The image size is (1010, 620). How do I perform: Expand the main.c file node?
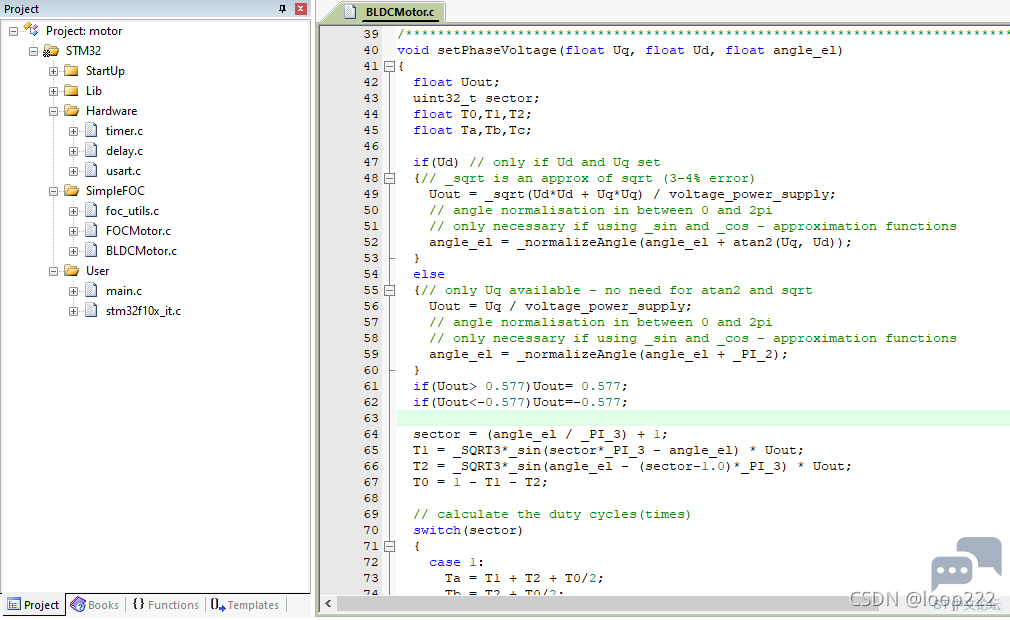73,291
